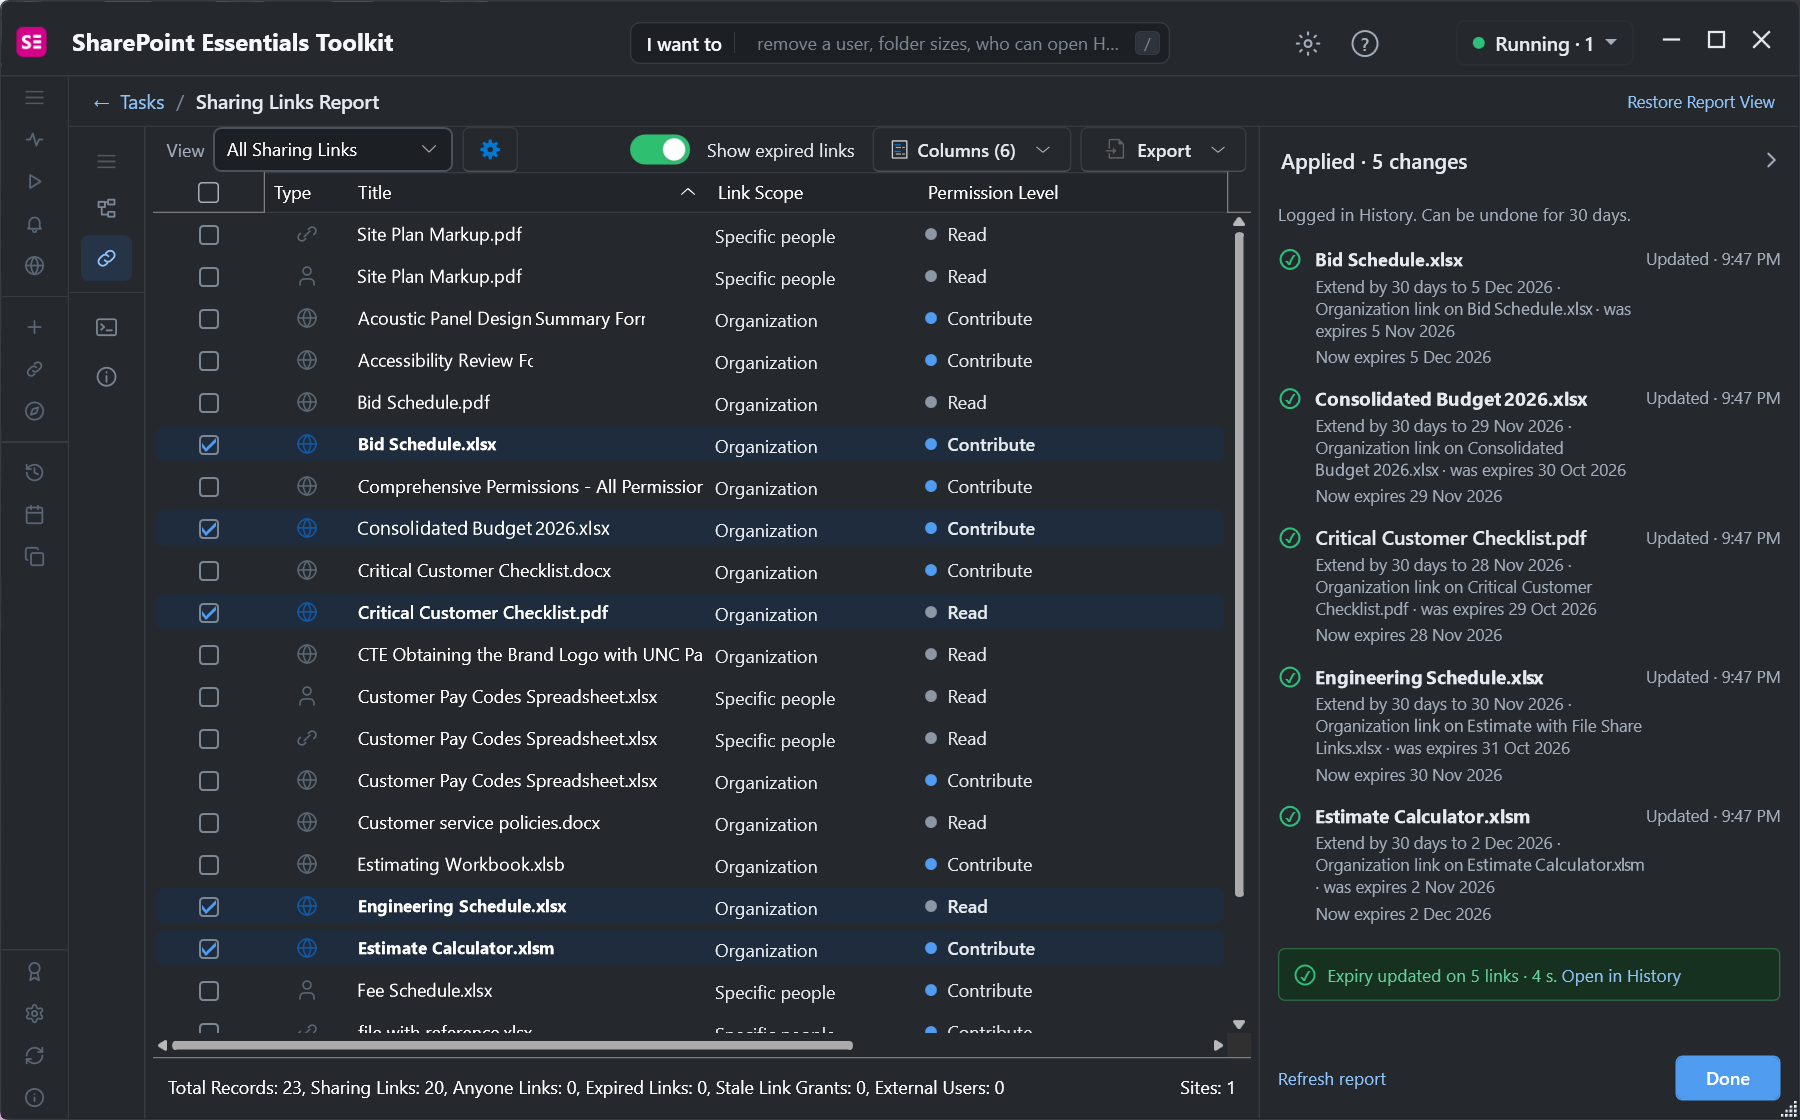The image size is (1800, 1120).
Task: Open the calendar schedule icon in sidebar
Action: [x=34, y=514]
